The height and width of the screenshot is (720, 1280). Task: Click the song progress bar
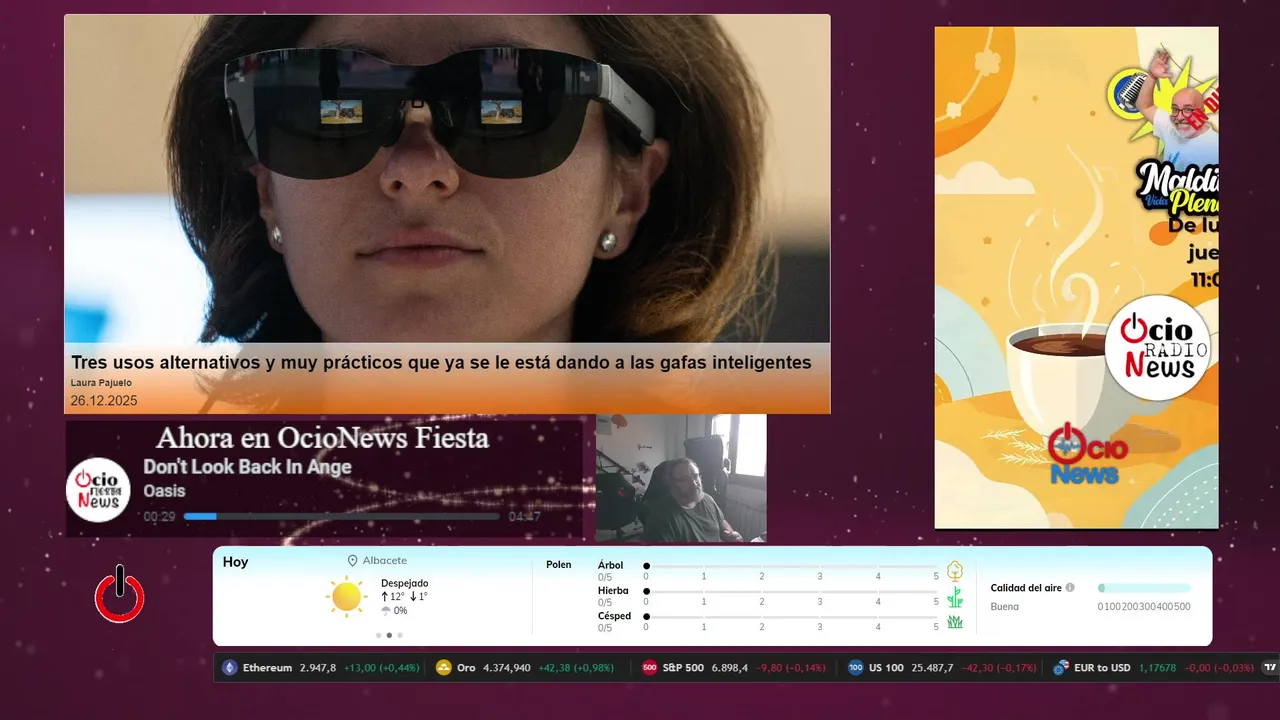pyautogui.click(x=341, y=516)
